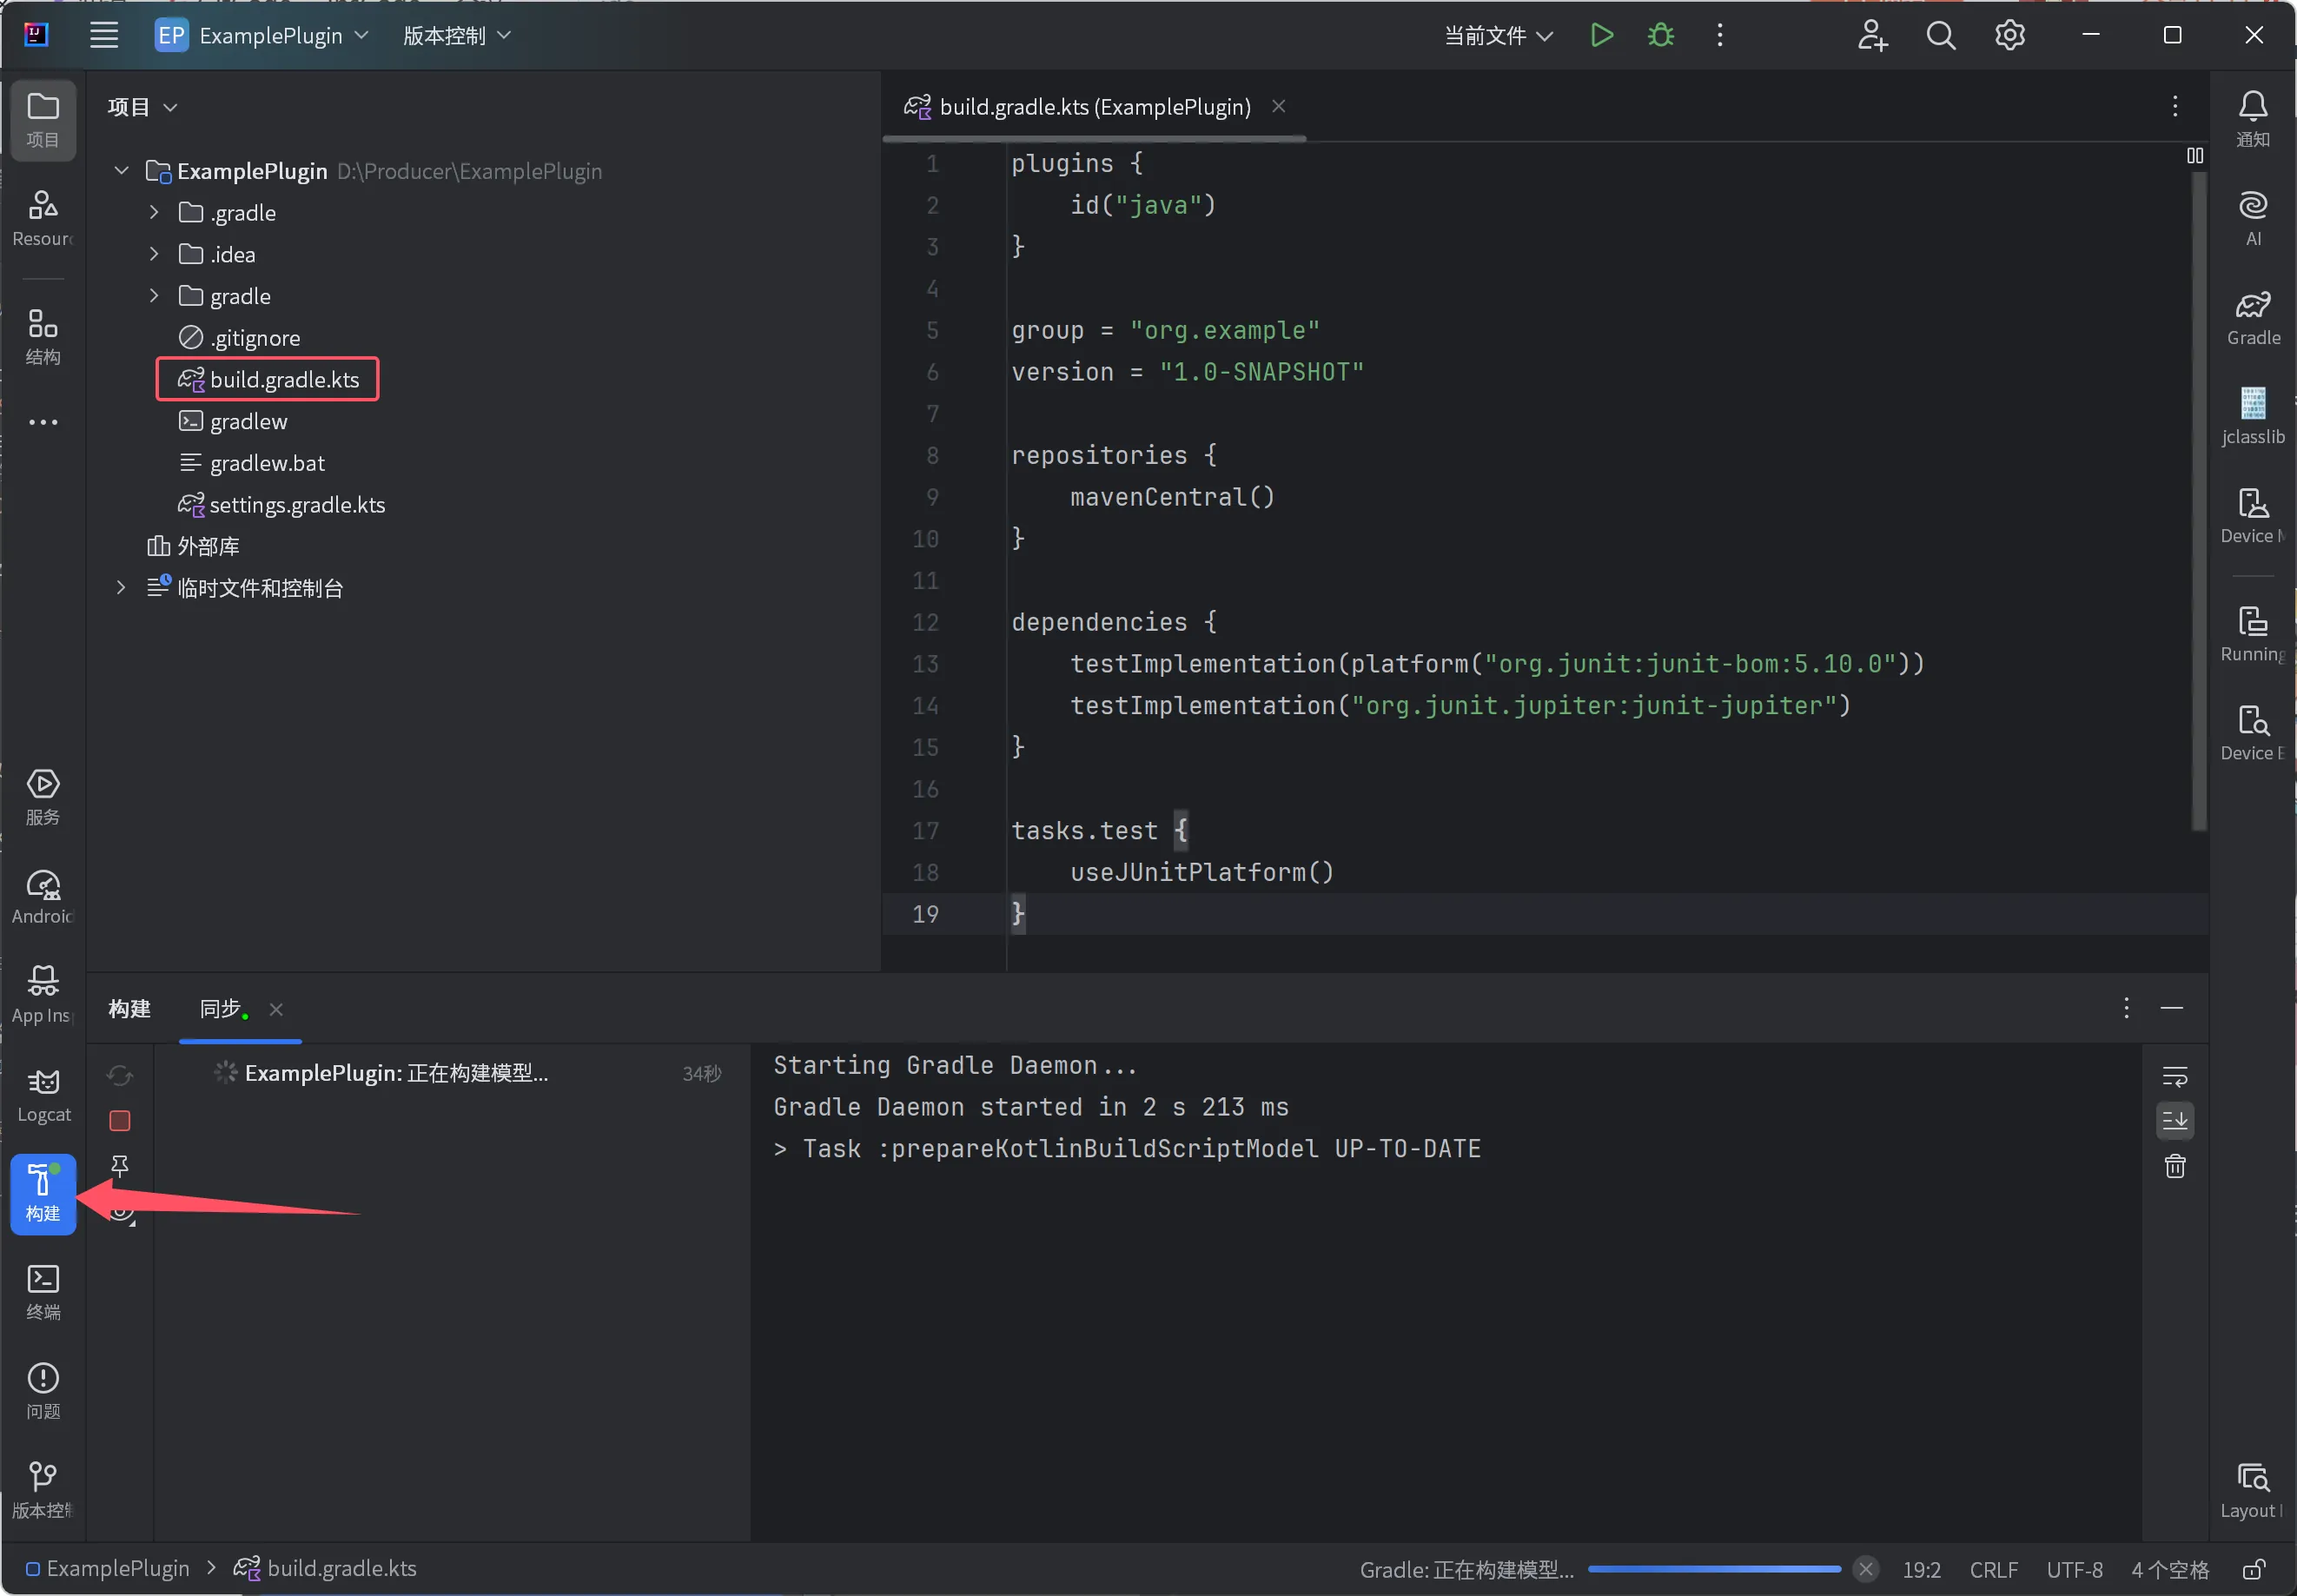2297x1596 pixels.
Task: Expand the .idea folder
Action: click(154, 254)
